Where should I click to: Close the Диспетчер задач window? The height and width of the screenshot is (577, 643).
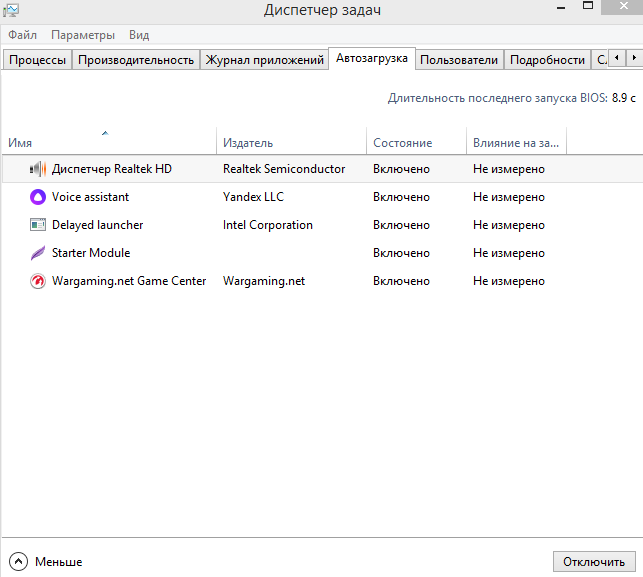pos(623,7)
